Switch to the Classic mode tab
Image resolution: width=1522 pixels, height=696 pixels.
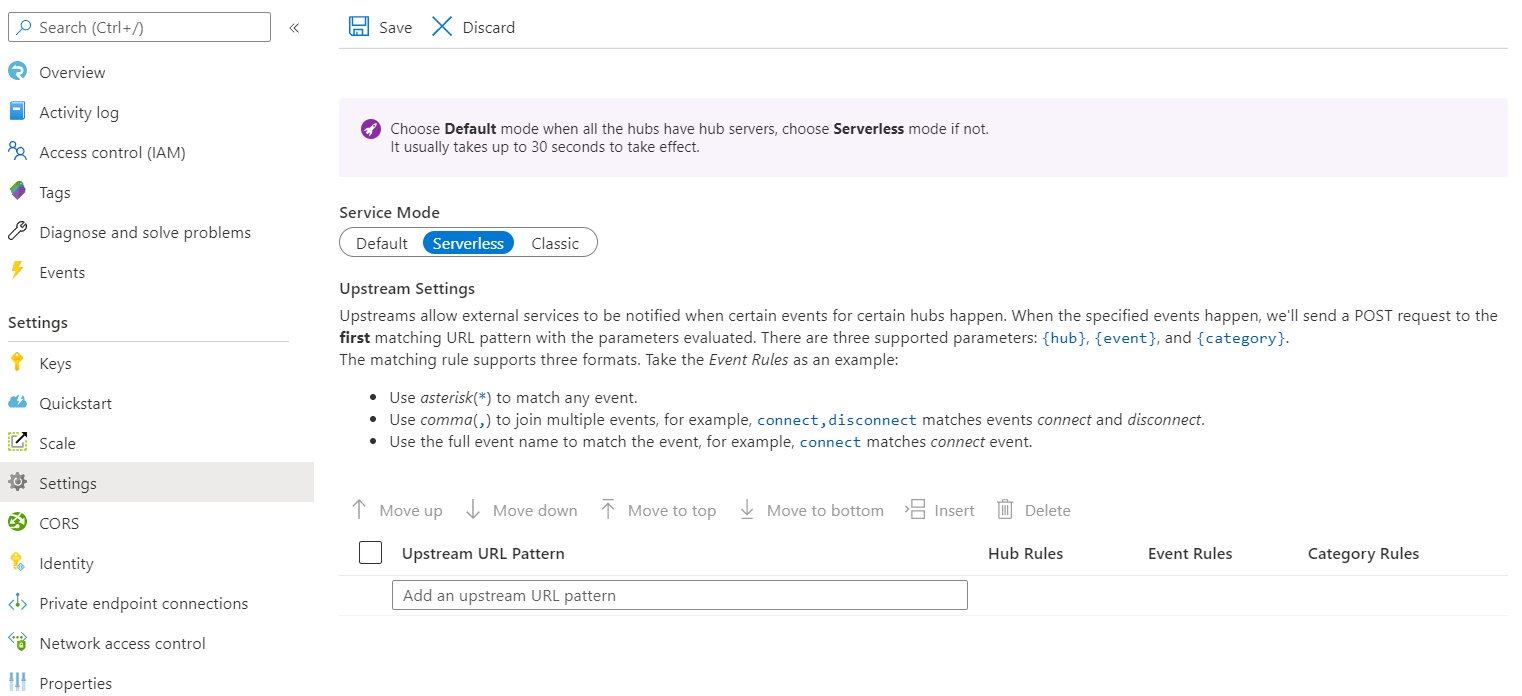pyautogui.click(x=555, y=242)
